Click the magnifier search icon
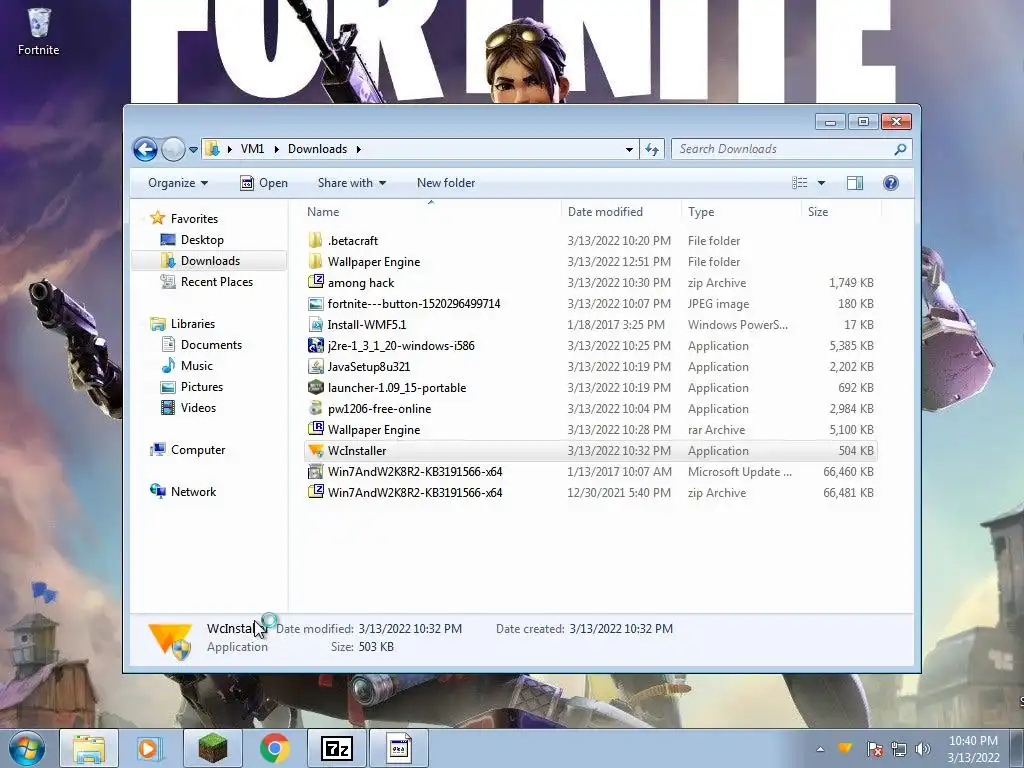The image size is (1024, 768). point(900,149)
